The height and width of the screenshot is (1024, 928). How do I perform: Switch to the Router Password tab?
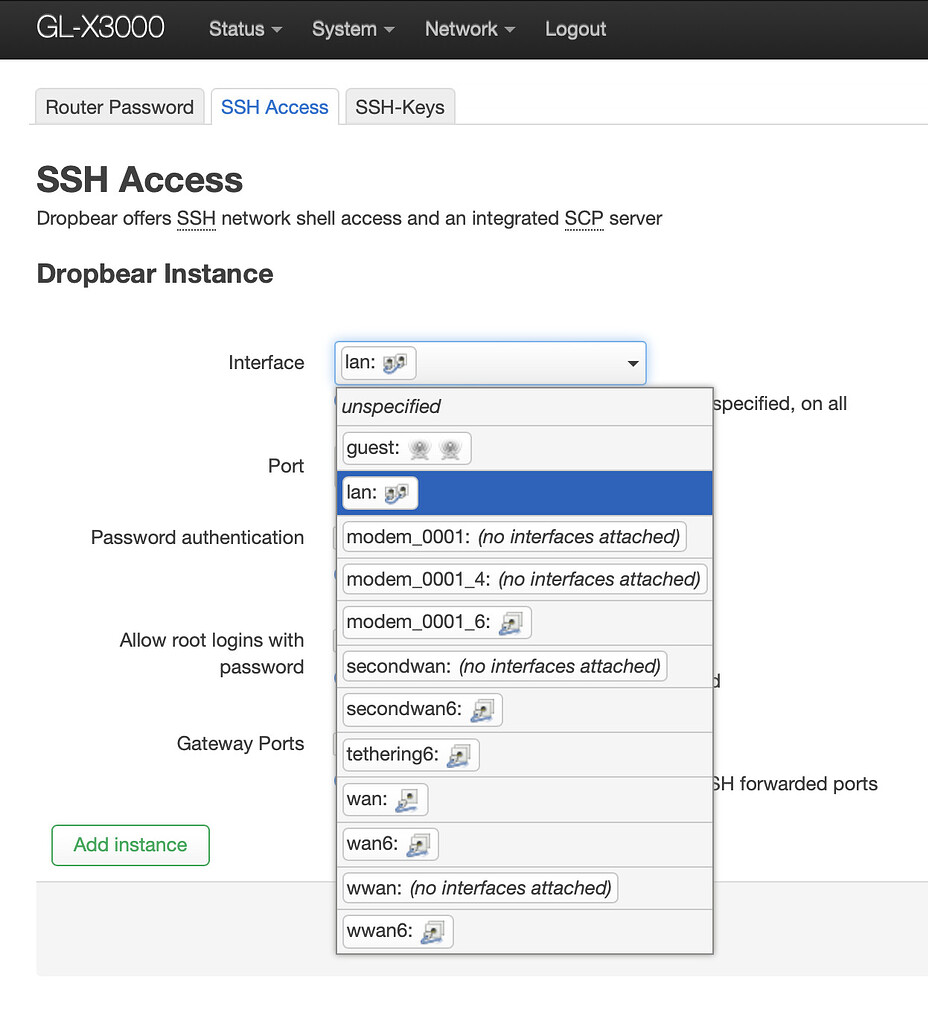coord(119,106)
